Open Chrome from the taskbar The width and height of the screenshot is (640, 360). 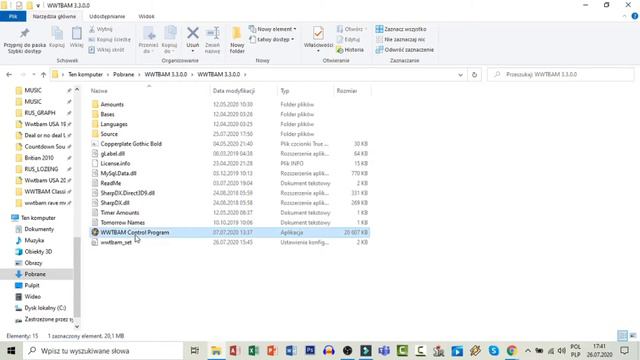[x=512, y=351]
